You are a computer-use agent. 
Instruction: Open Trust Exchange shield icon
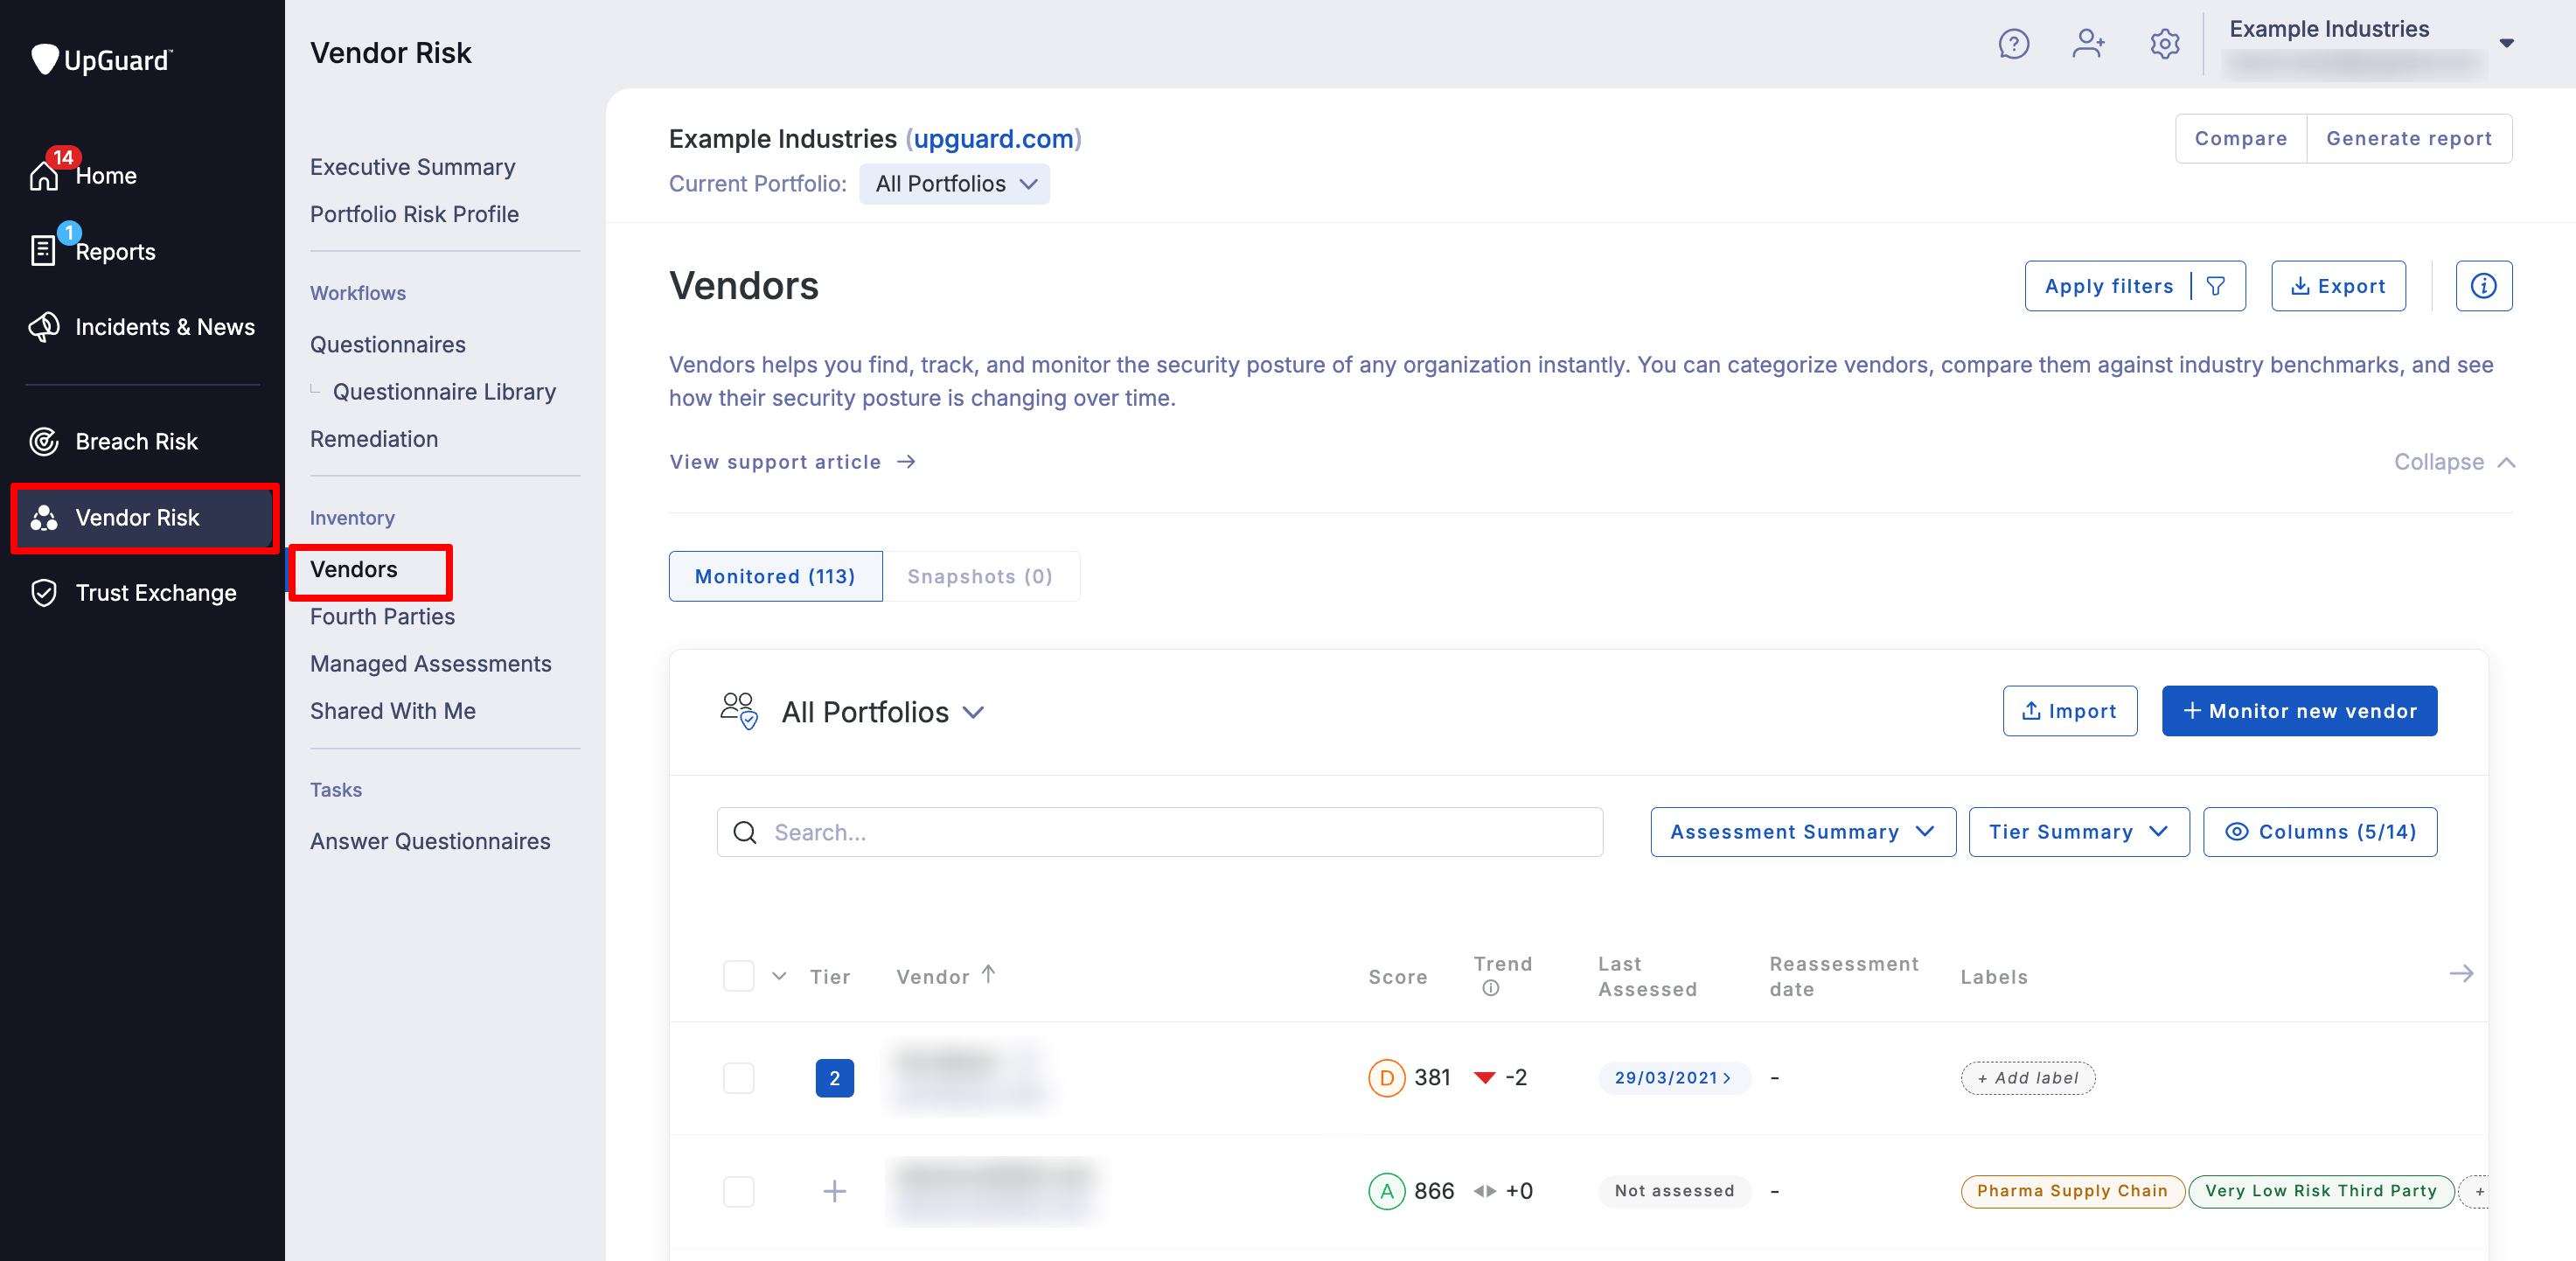[x=44, y=593]
